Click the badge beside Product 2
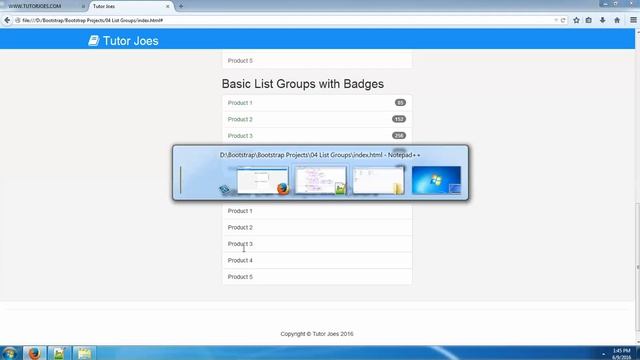This screenshot has height=360, width=640. pyautogui.click(x=399, y=119)
